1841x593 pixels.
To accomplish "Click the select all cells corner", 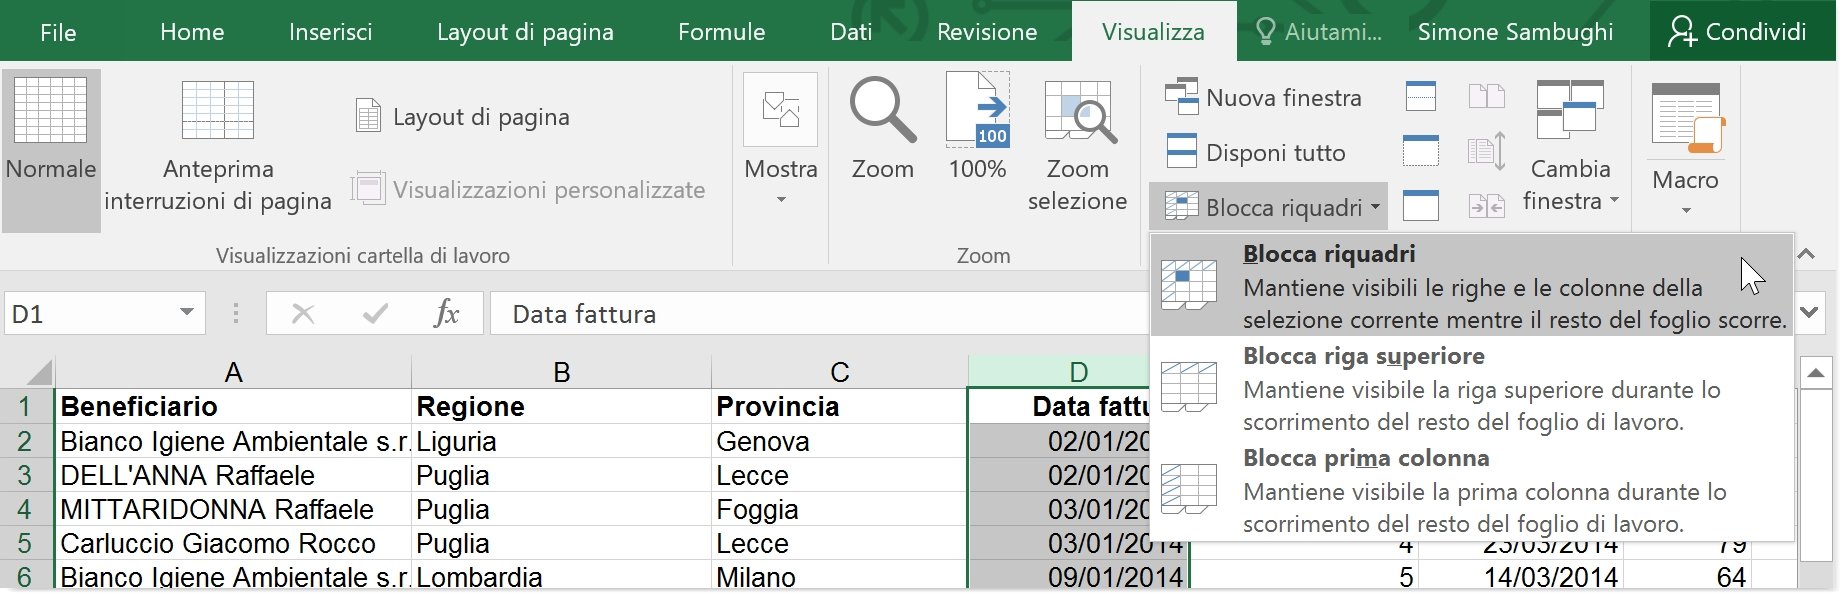I will click(27, 373).
